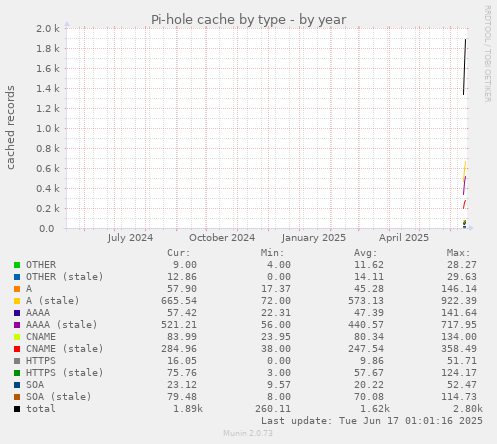Click the 'SOA (stale)' legend label
The height and width of the screenshot is (444, 497).
coord(59,397)
